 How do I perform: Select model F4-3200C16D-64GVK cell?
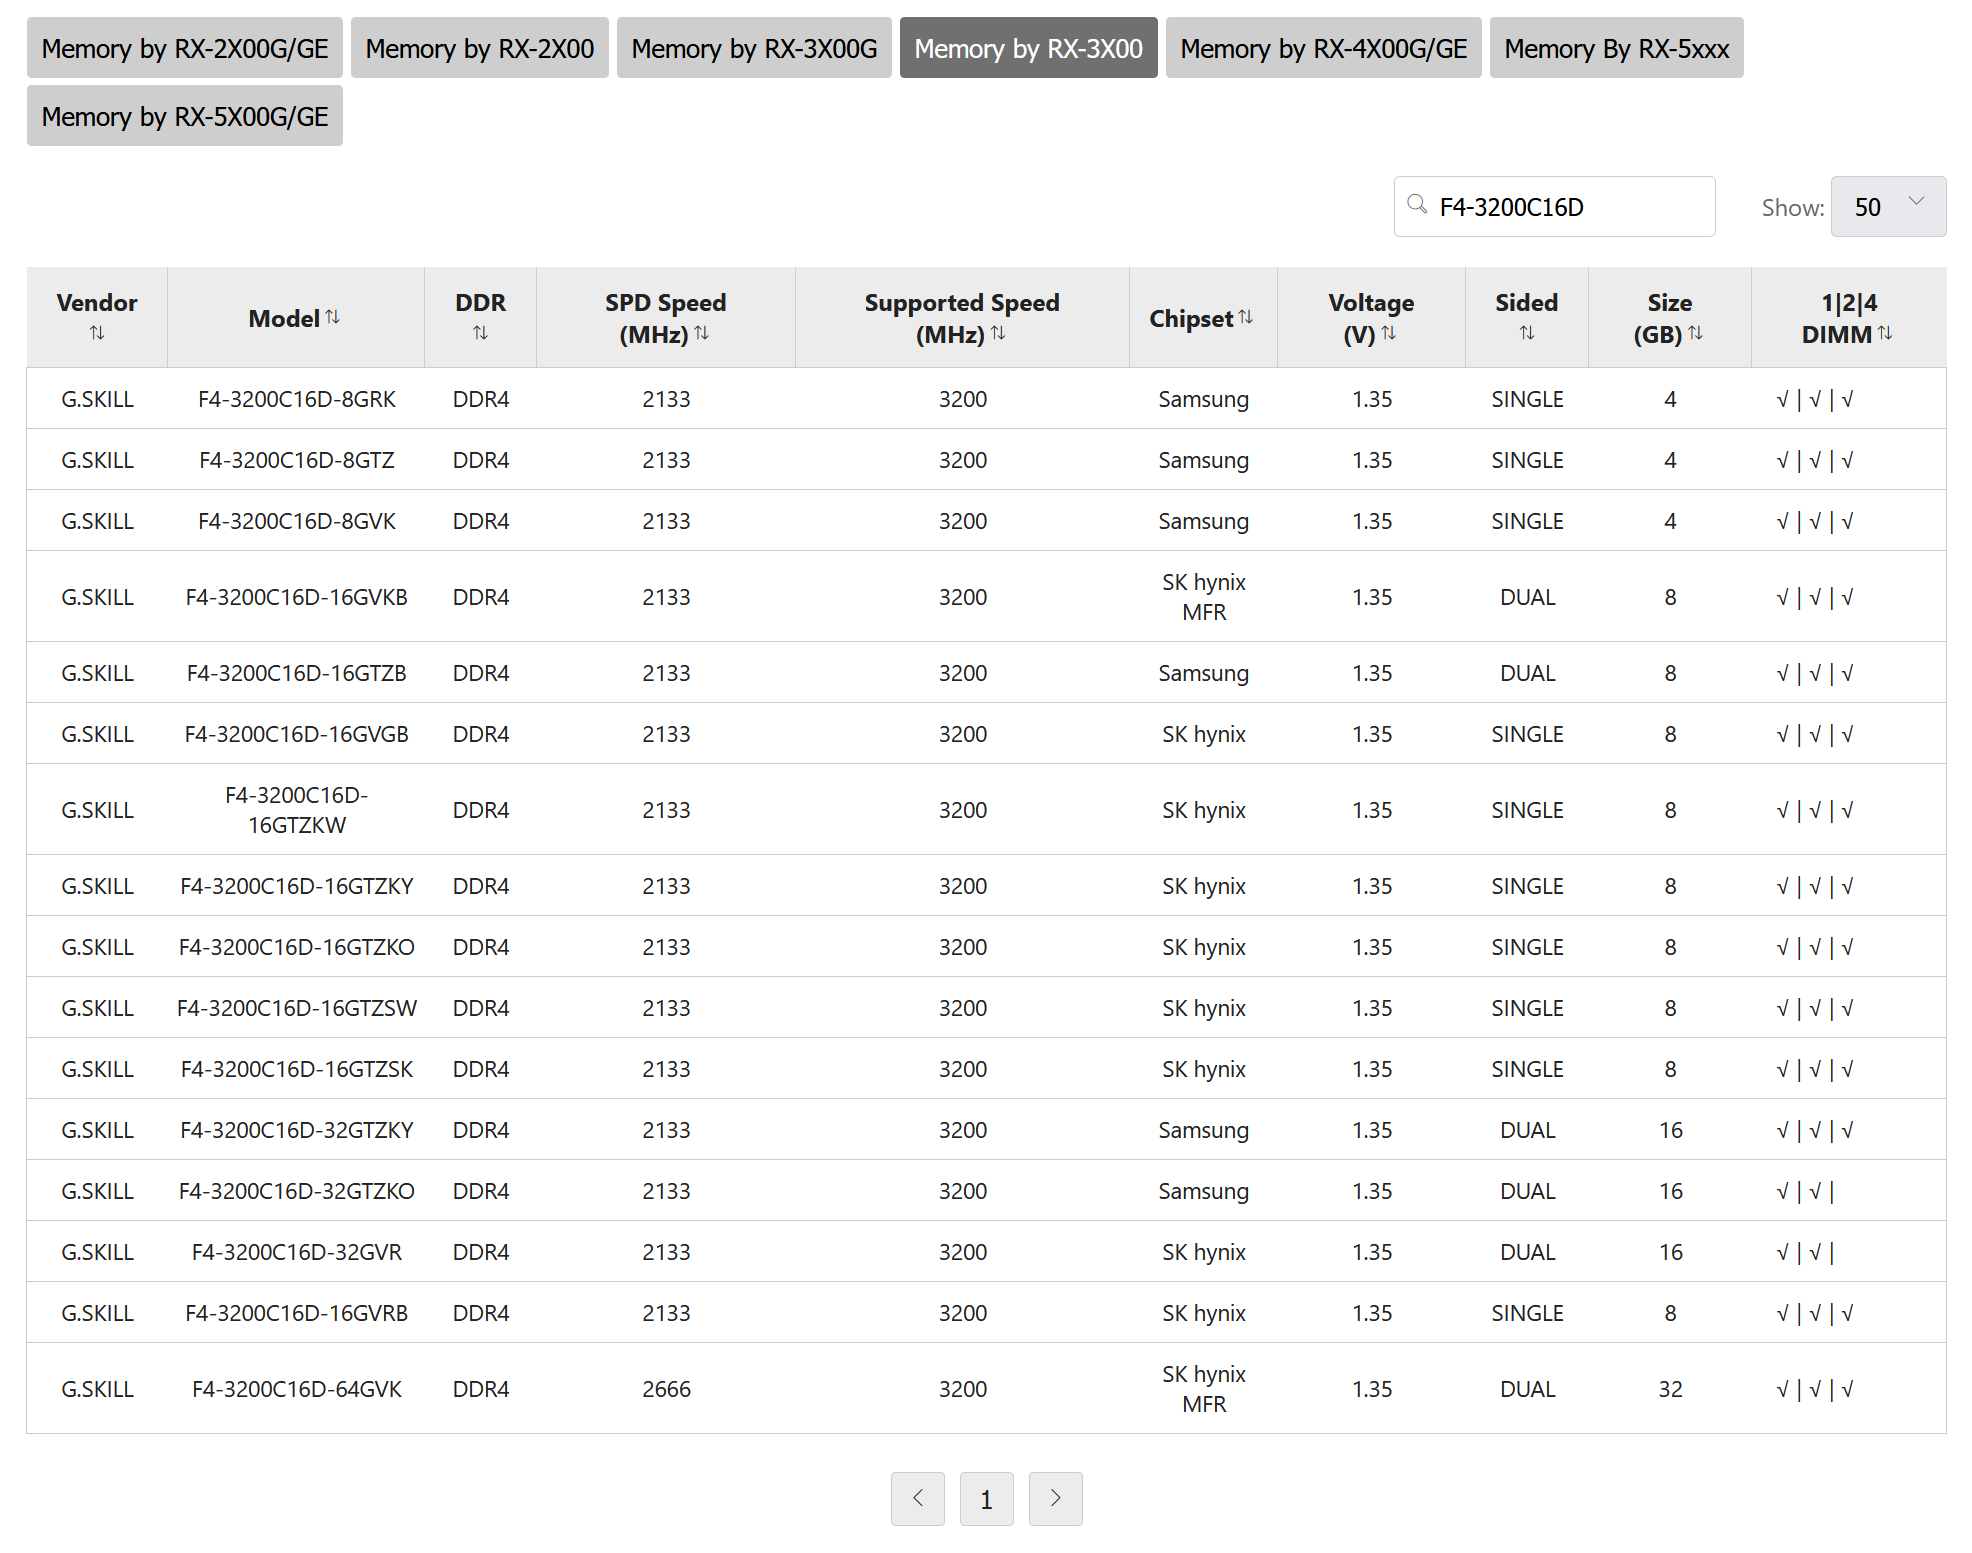[x=297, y=1389]
